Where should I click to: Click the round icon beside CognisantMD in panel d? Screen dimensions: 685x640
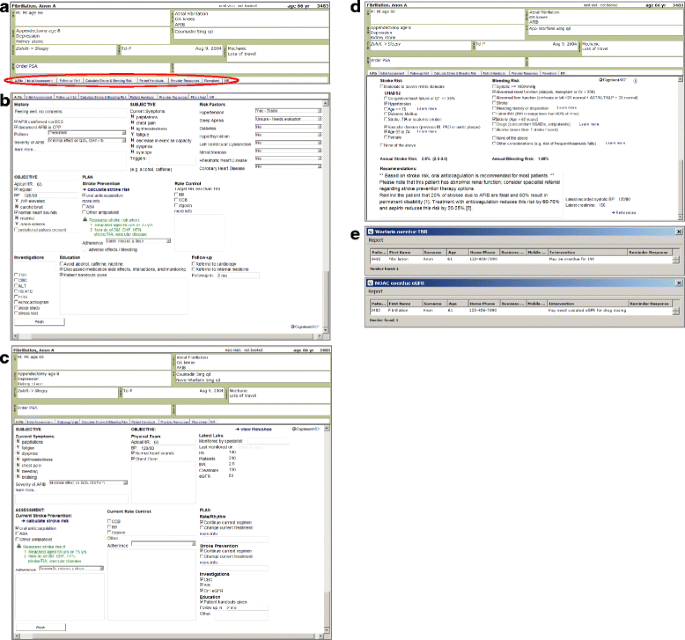[635, 81]
